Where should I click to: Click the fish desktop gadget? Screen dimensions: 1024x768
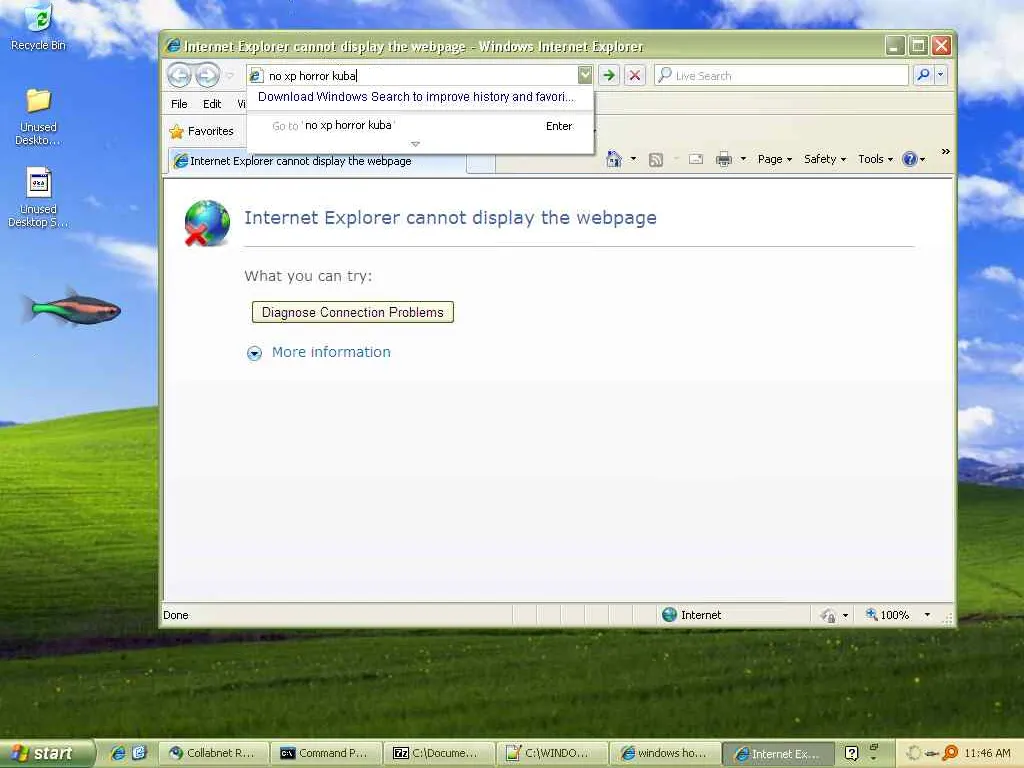click(72, 308)
